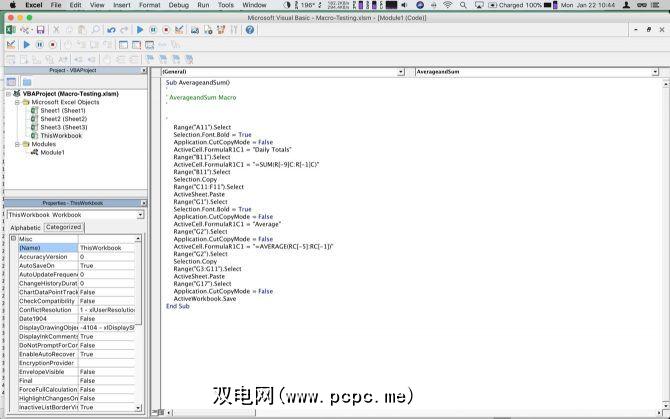
Task: Click the Reset stop icon in top toolbar
Action: tap(166, 30)
